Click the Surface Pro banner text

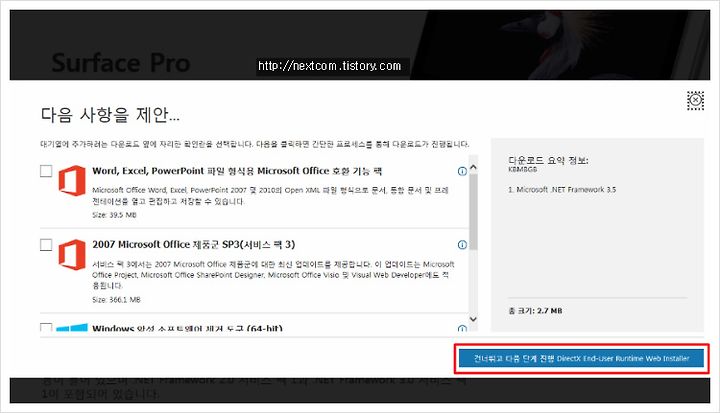click(121, 62)
